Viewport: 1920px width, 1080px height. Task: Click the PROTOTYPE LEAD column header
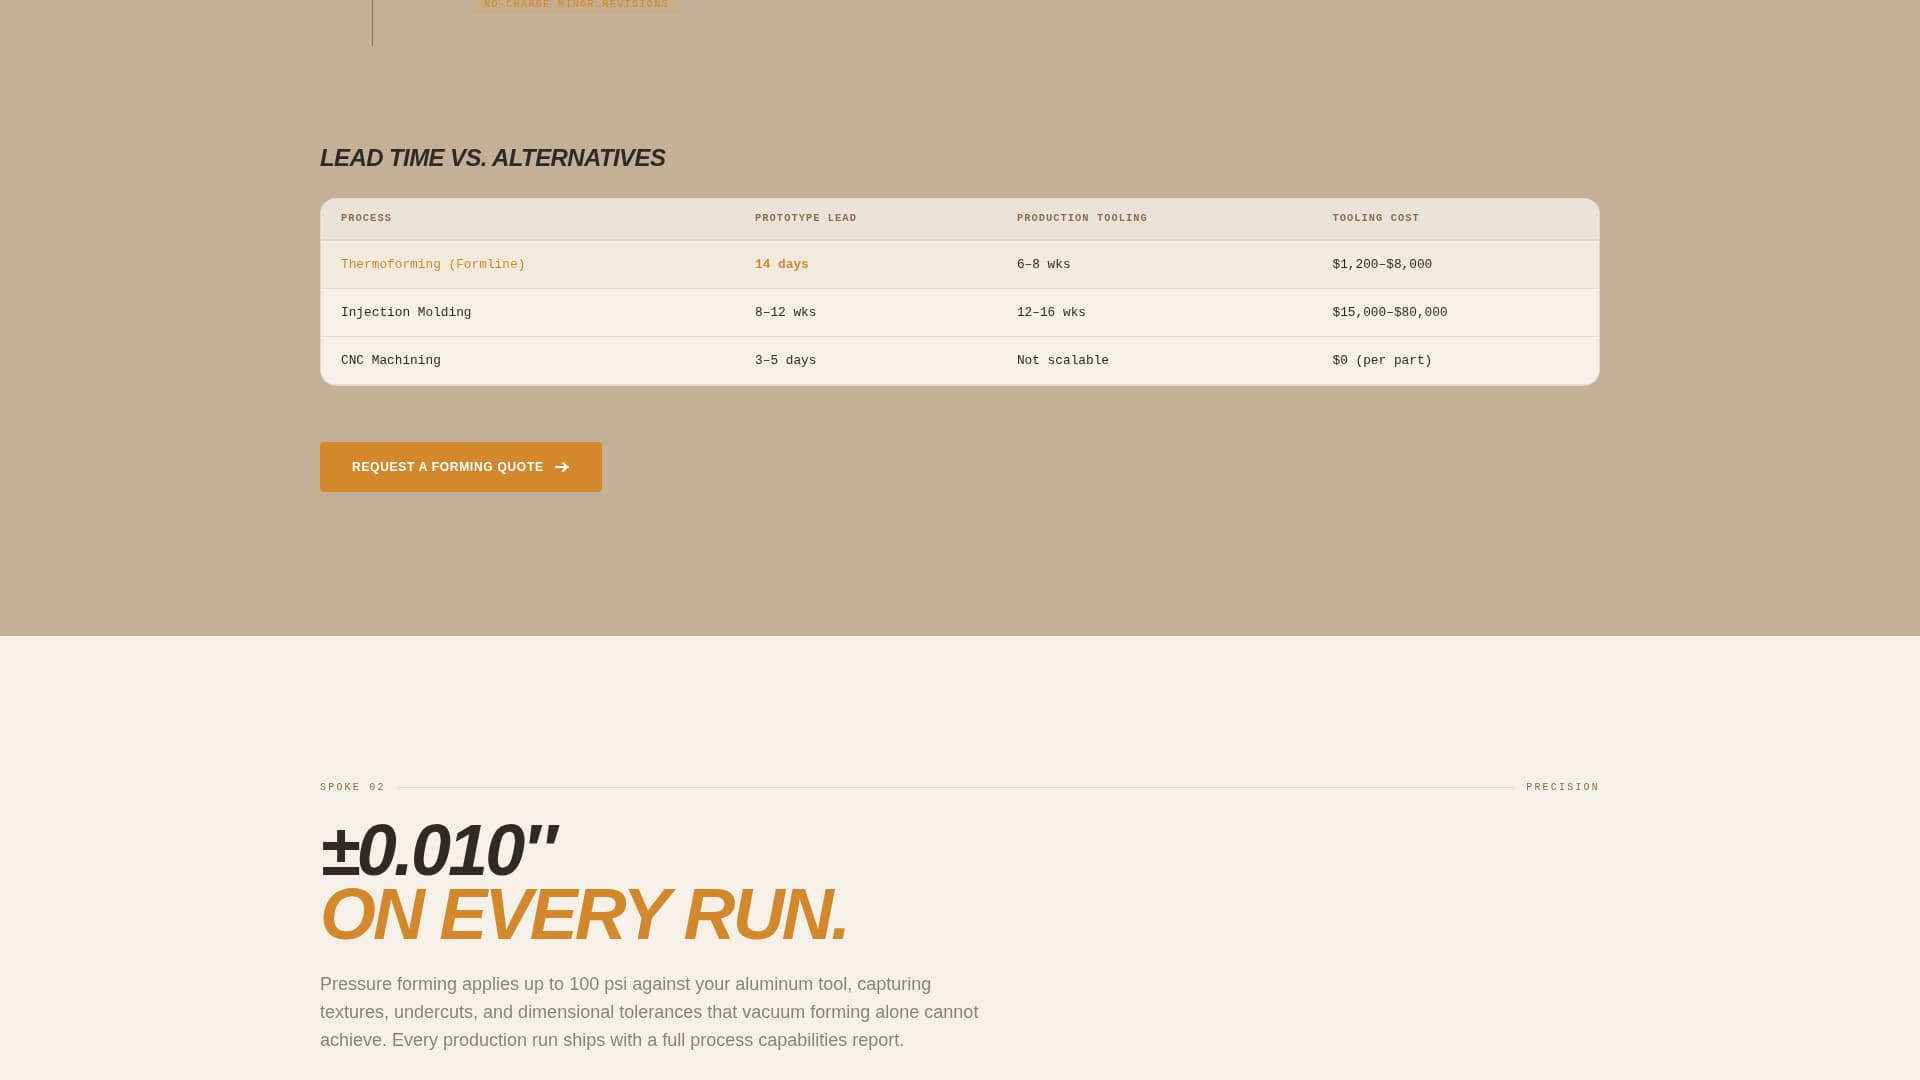point(806,218)
